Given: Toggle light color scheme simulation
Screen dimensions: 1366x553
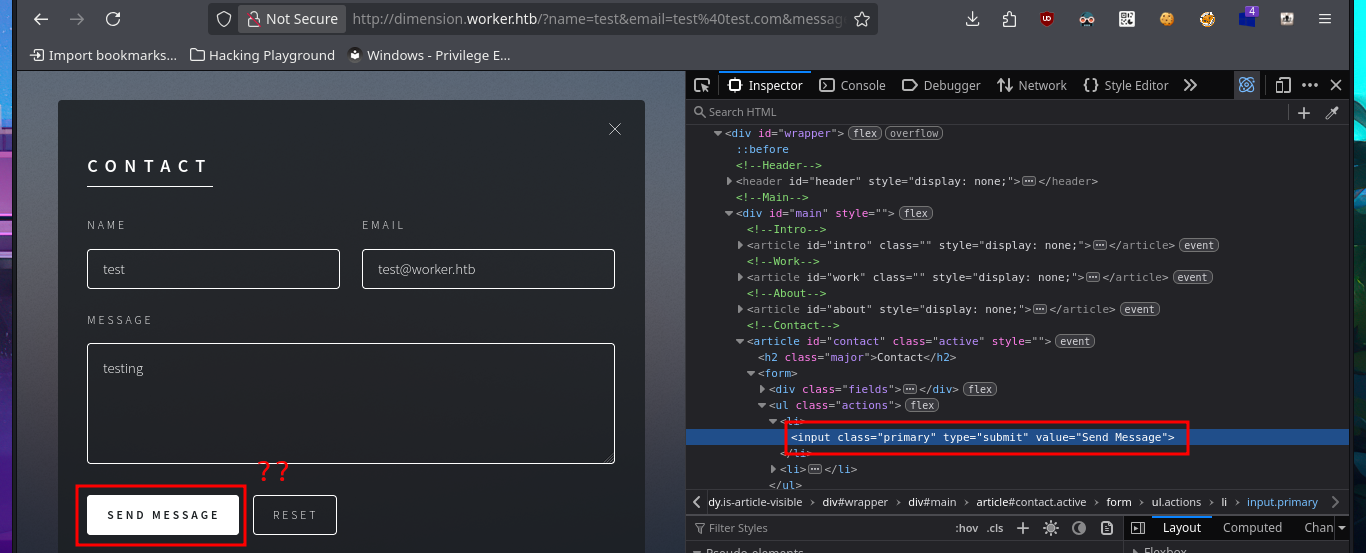Looking at the screenshot, I should click(1051, 528).
